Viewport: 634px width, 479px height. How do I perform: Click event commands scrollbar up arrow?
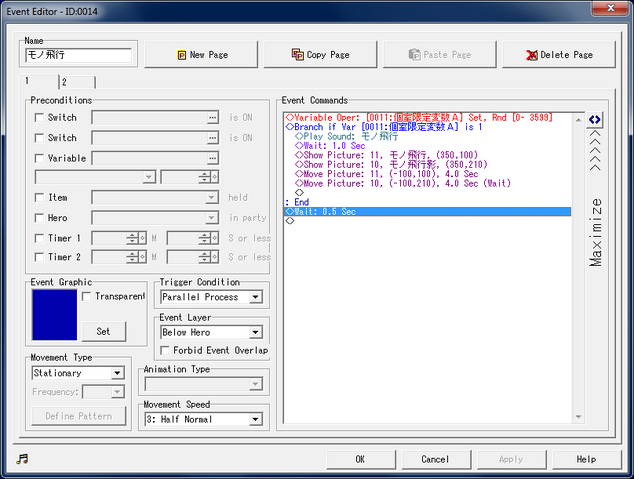point(579,120)
